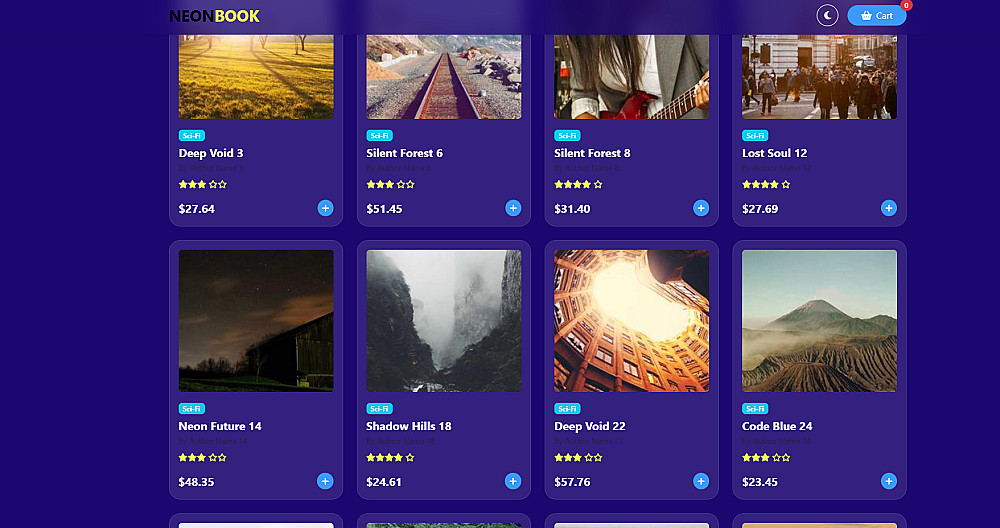Add Code Blue 24 to cart
The image size is (1000, 528).
point(888,481)
